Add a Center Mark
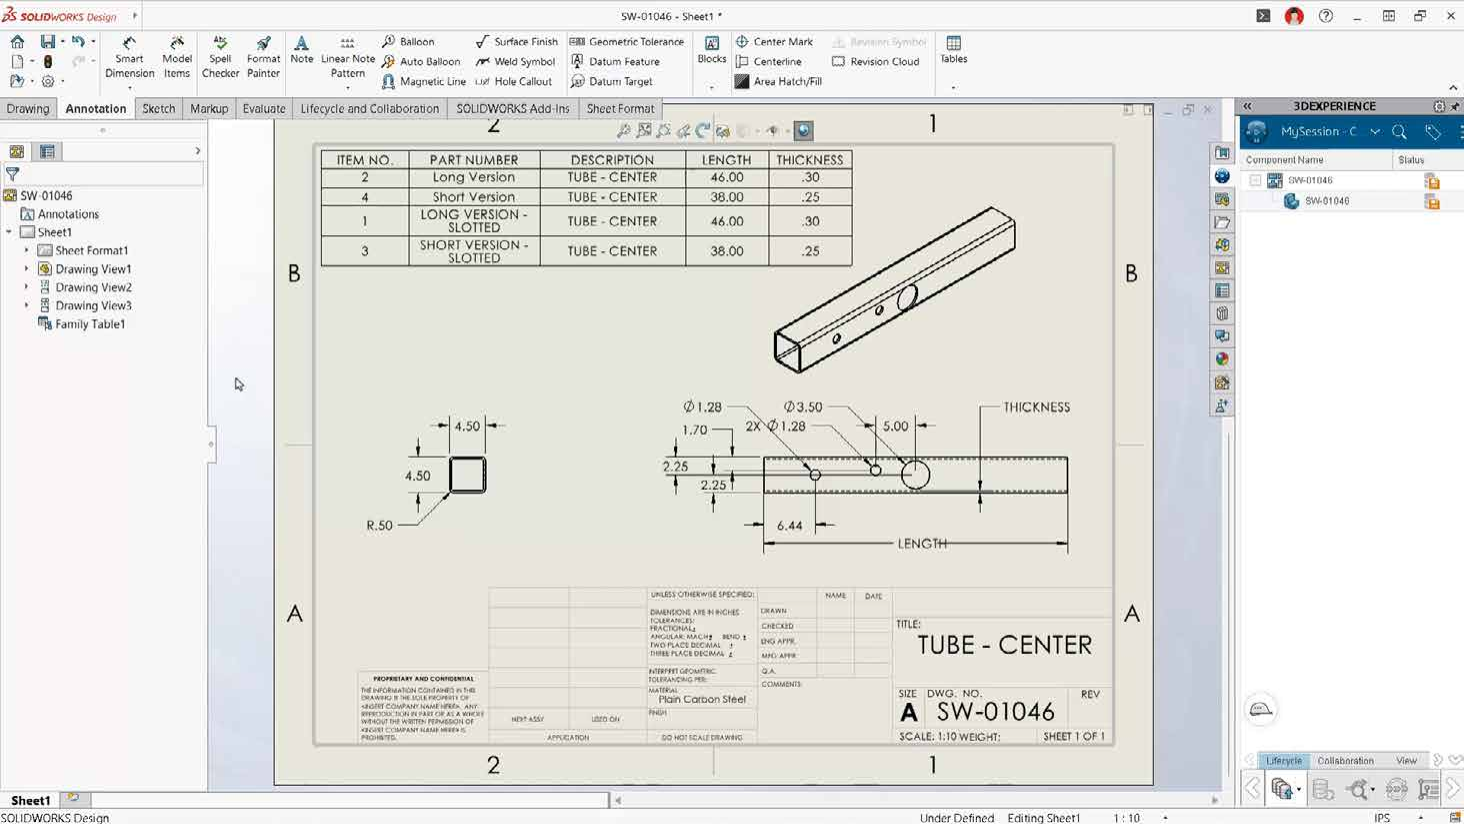1464x824 pixels. click(774, 42)
